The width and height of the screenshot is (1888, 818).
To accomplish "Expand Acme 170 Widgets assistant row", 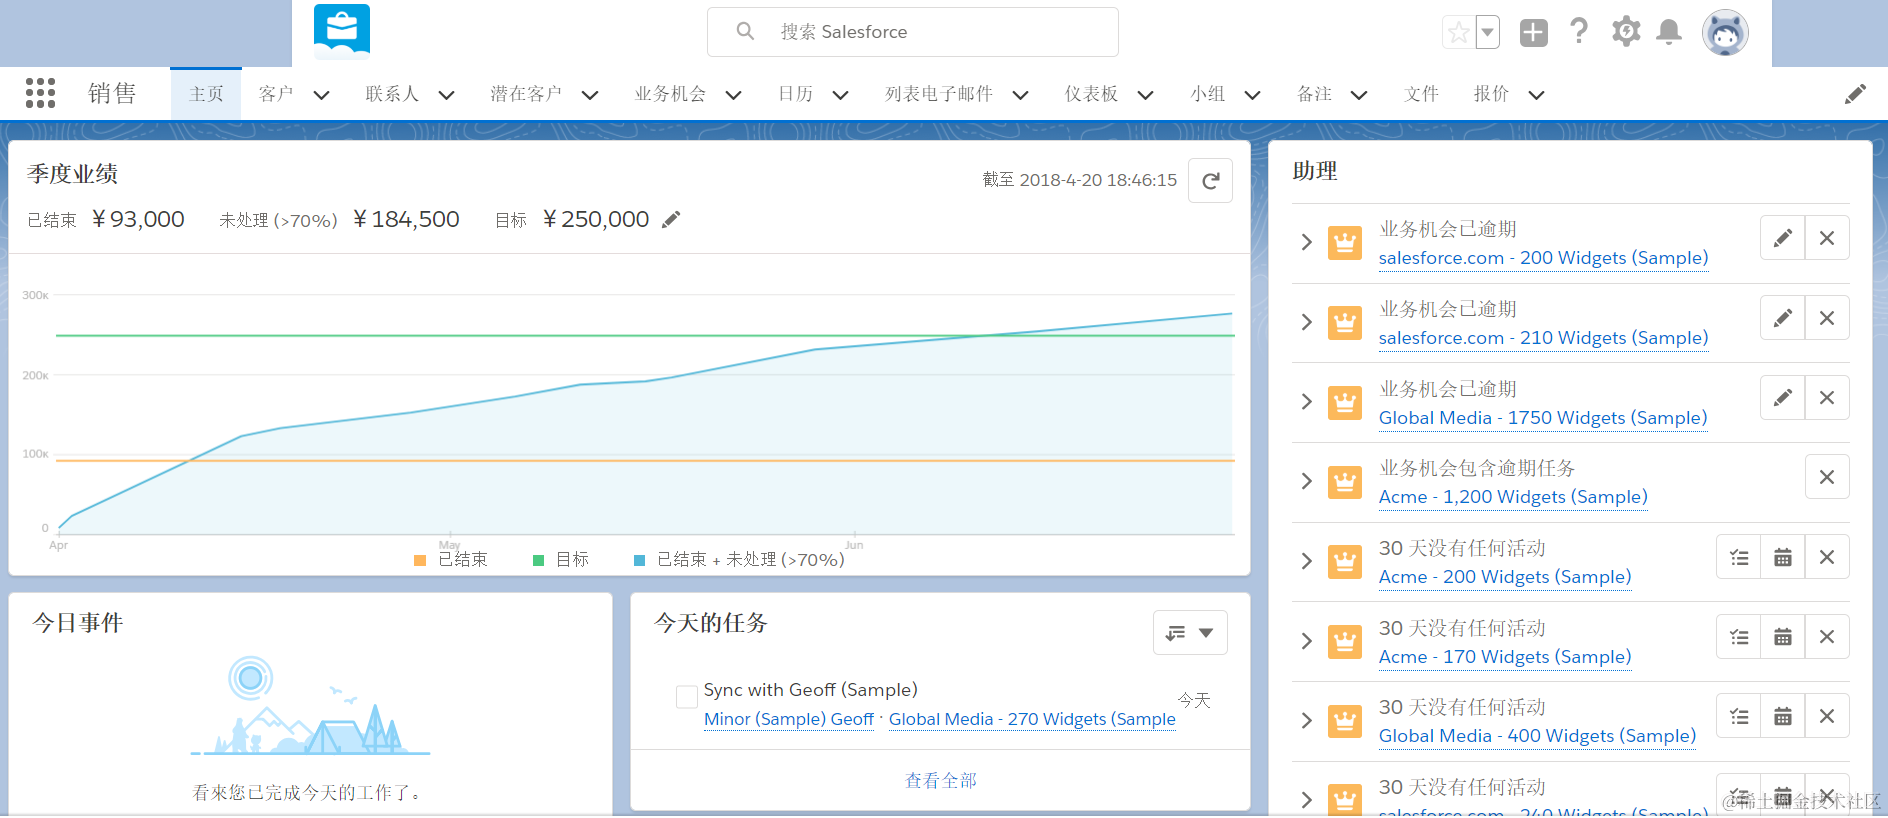I will coord(1306,641).
